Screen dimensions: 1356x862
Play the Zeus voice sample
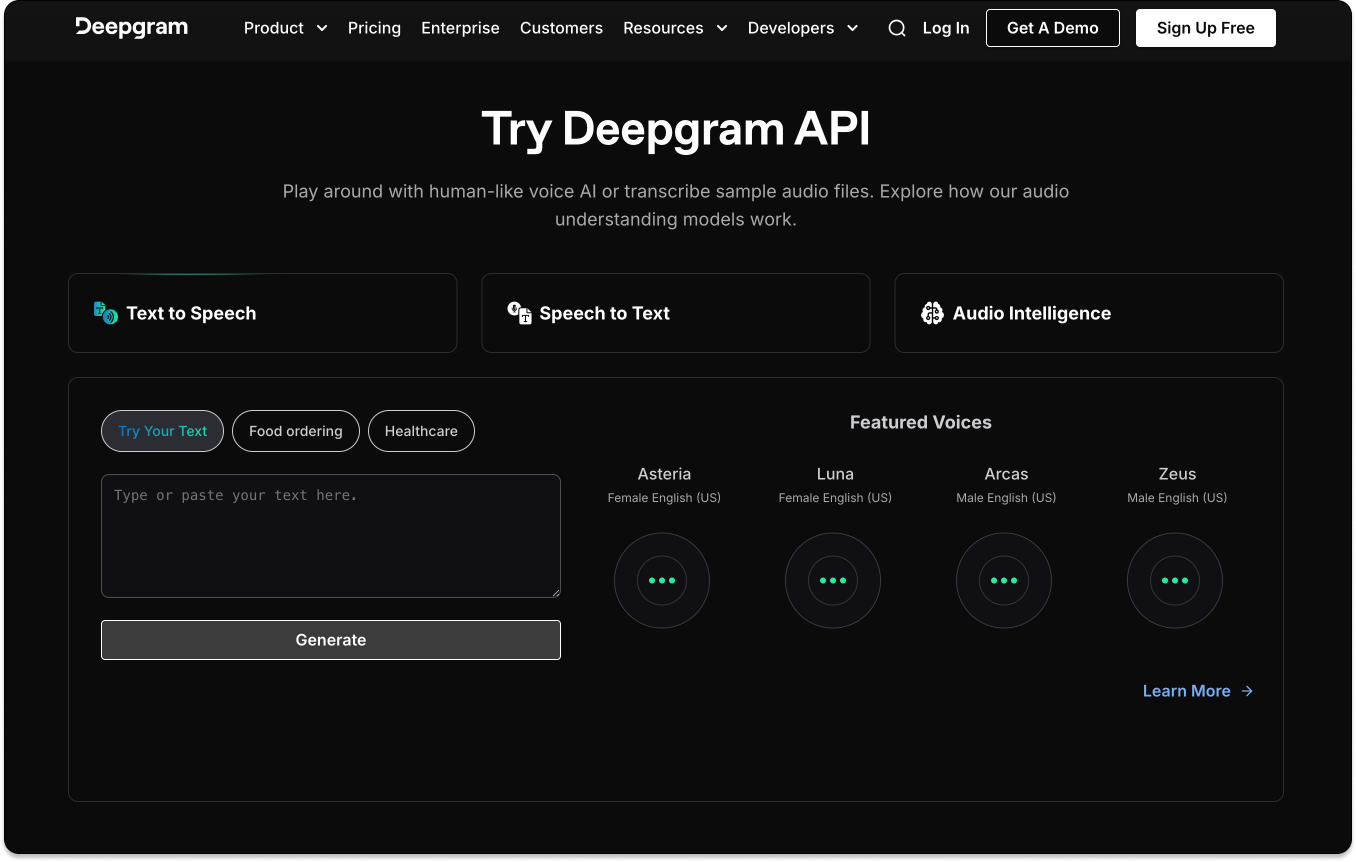(x=1175, y=581)
